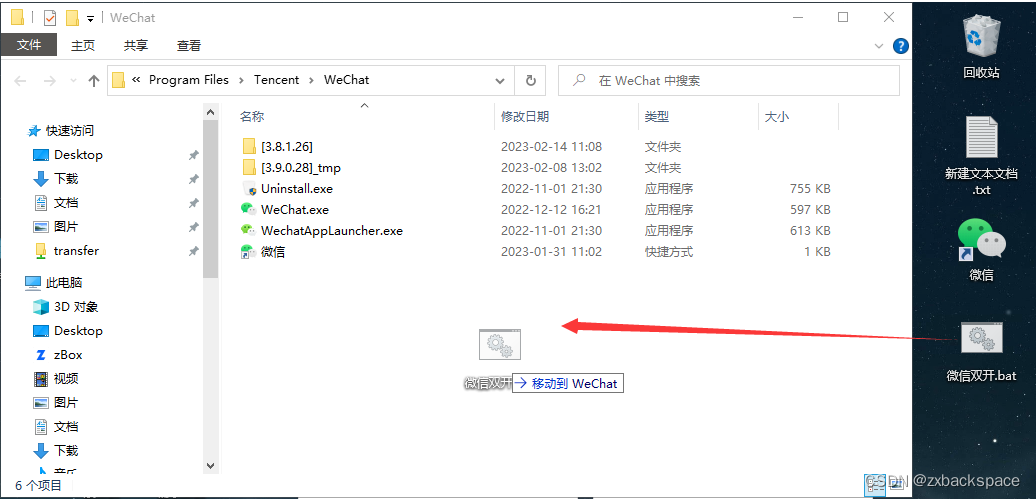Screen dimensions: 1036x499
Task: Open Desktop under 此电脑
Action: point(68,330)
